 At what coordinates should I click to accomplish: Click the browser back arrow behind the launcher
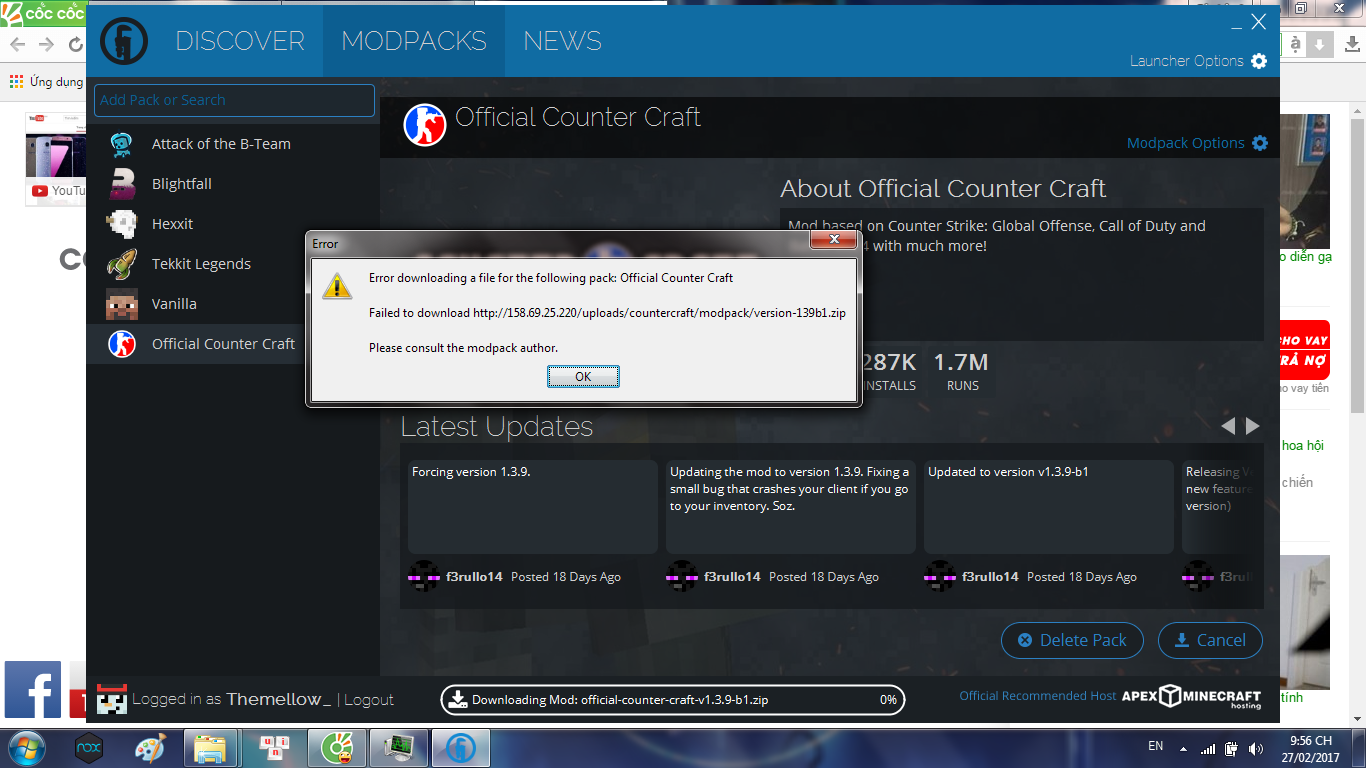click(18, 45)
